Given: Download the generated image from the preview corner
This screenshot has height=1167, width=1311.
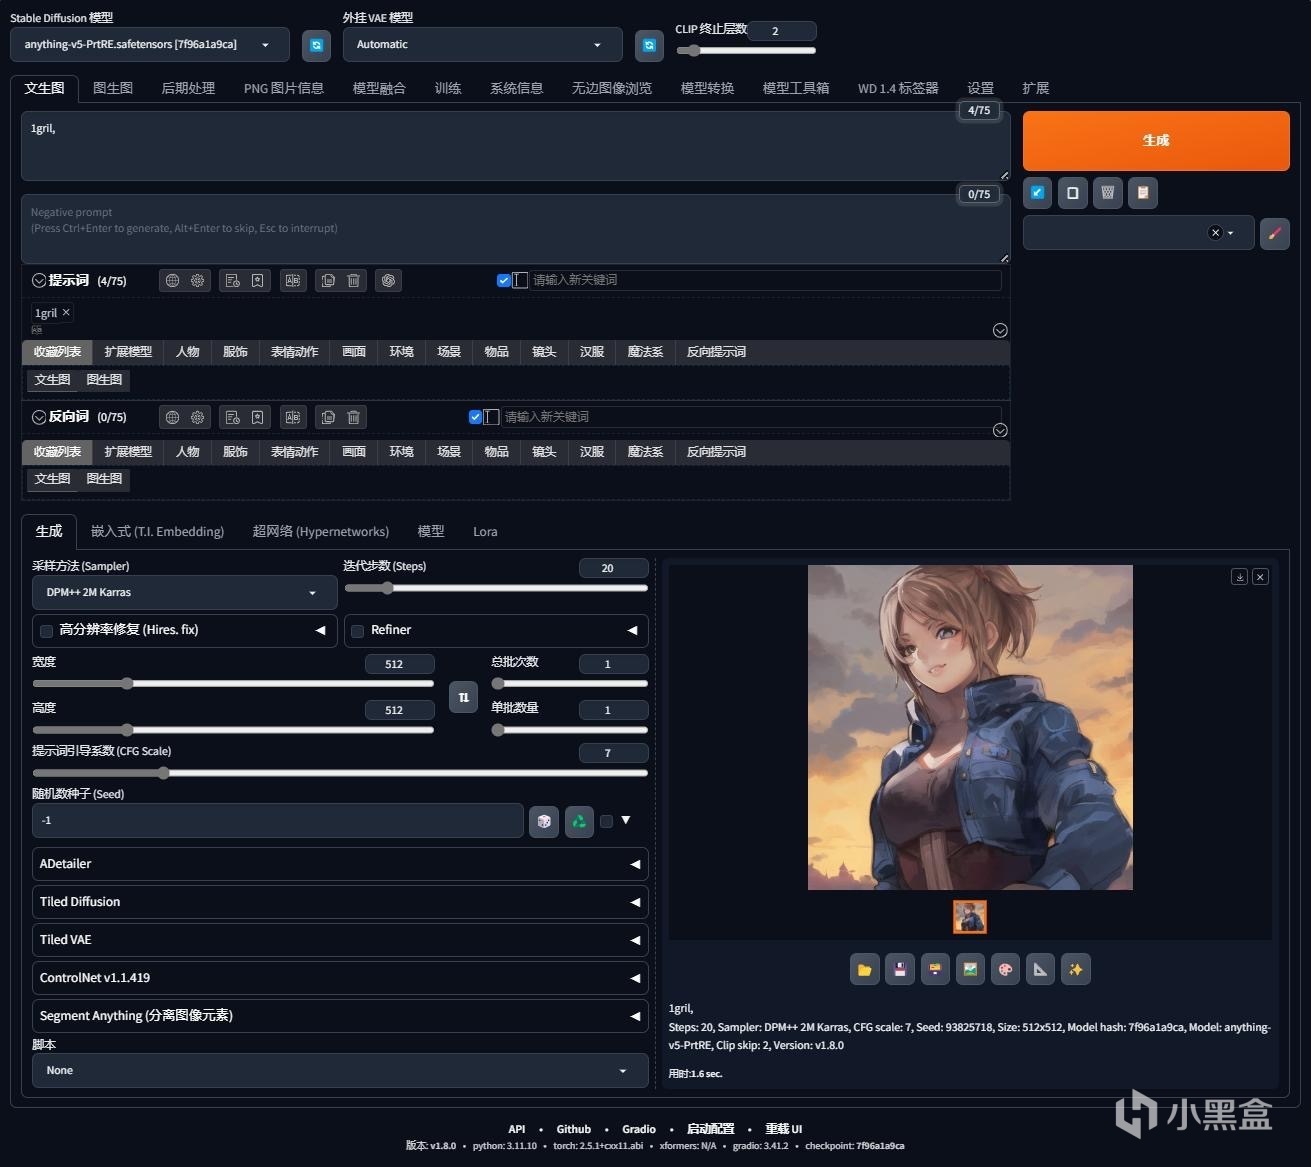Looking at the screenshot, I should tap(1239, 577).
